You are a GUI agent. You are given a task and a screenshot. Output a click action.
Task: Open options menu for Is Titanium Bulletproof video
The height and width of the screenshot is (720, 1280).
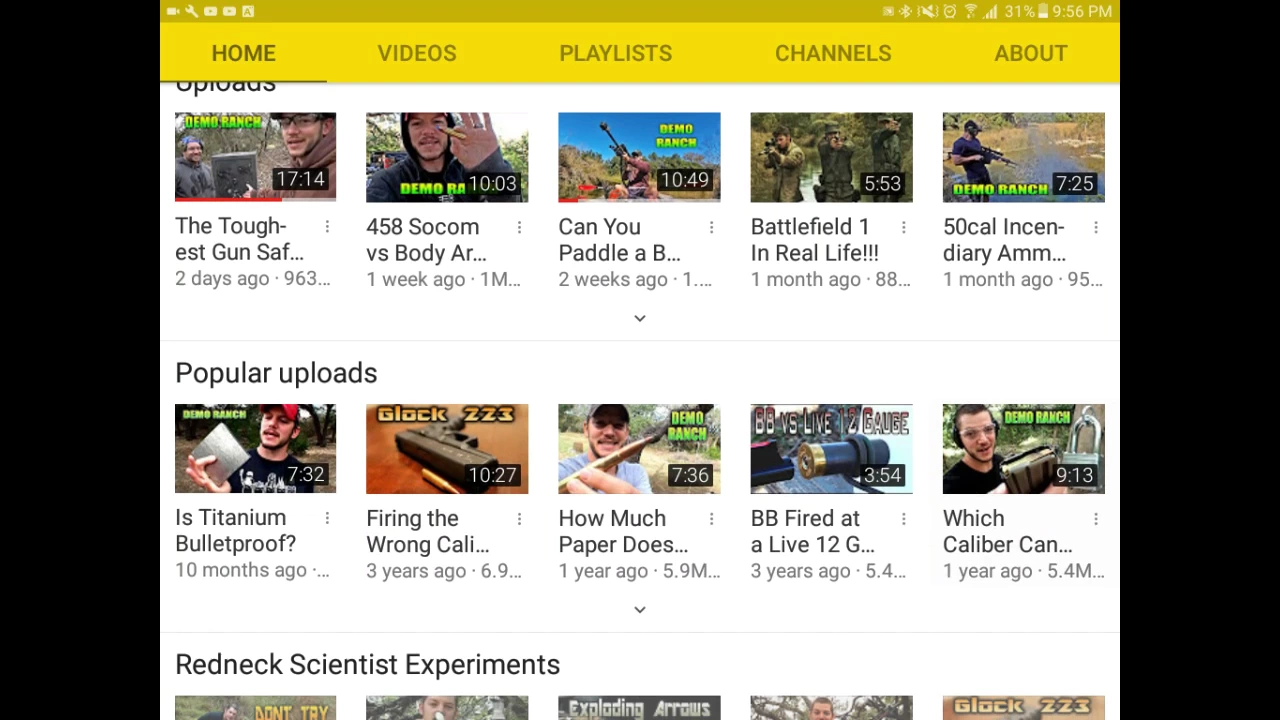click(327, 518)
